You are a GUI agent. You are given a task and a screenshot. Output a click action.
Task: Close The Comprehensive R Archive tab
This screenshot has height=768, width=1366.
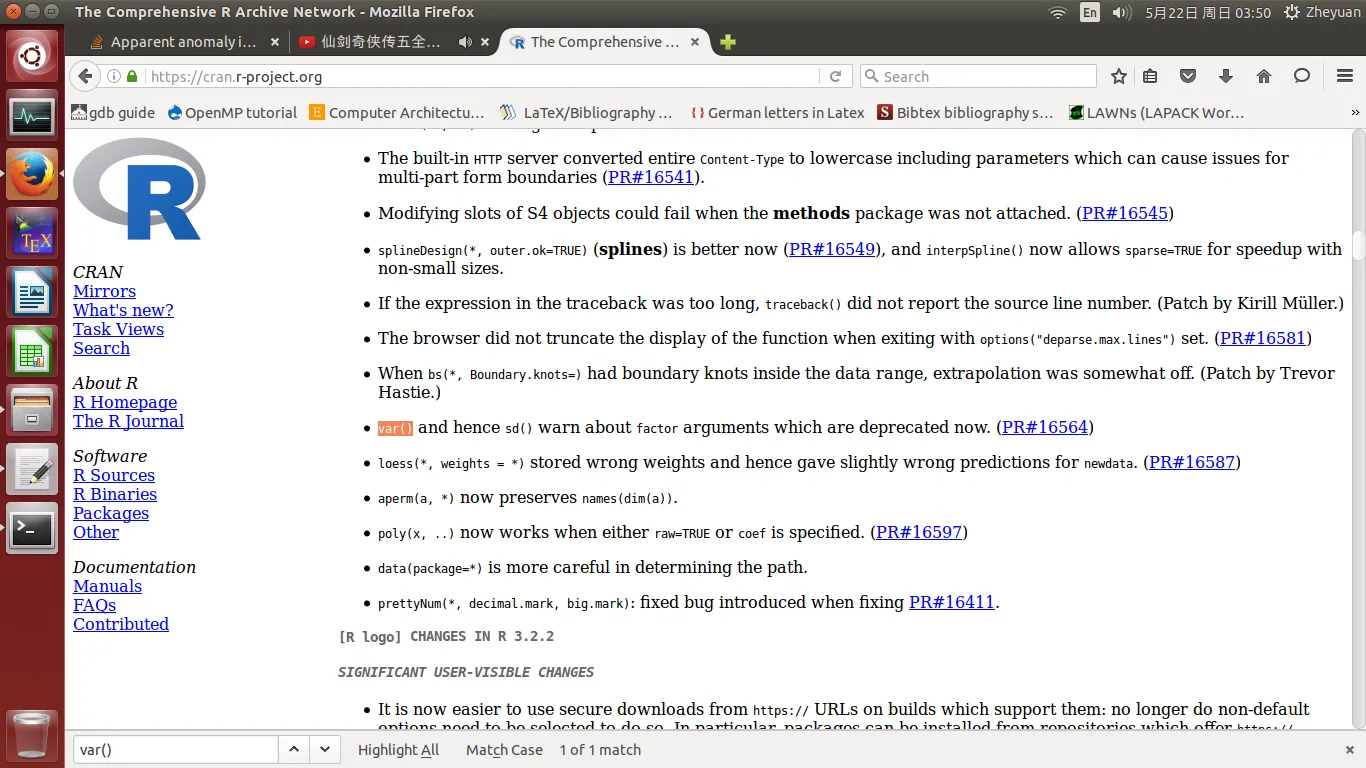pos(696,42)
